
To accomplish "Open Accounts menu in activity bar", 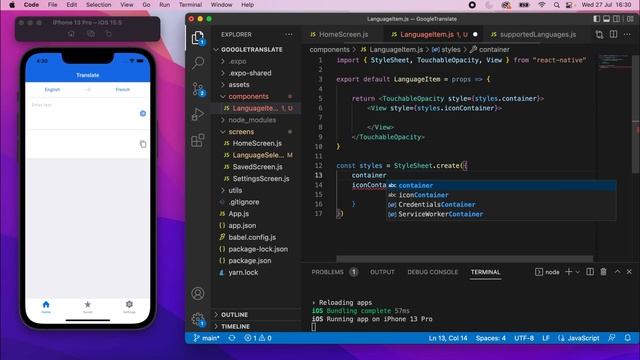I will tap(198, 293).
